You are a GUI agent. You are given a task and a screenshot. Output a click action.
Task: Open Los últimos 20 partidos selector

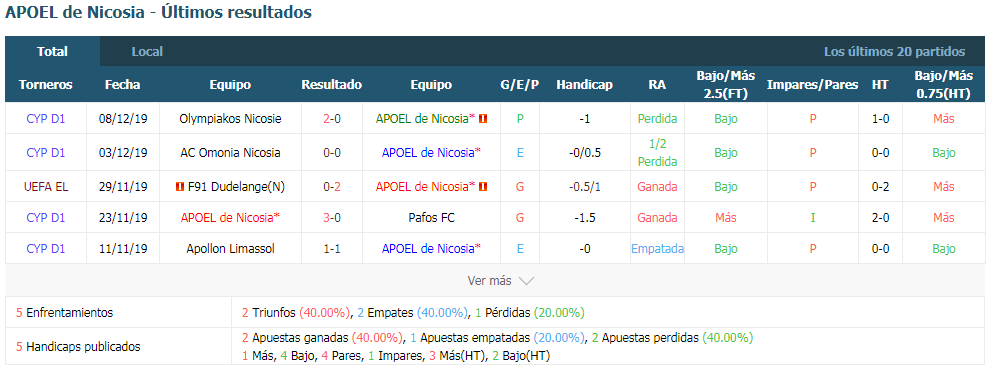(x=894, y=52)
